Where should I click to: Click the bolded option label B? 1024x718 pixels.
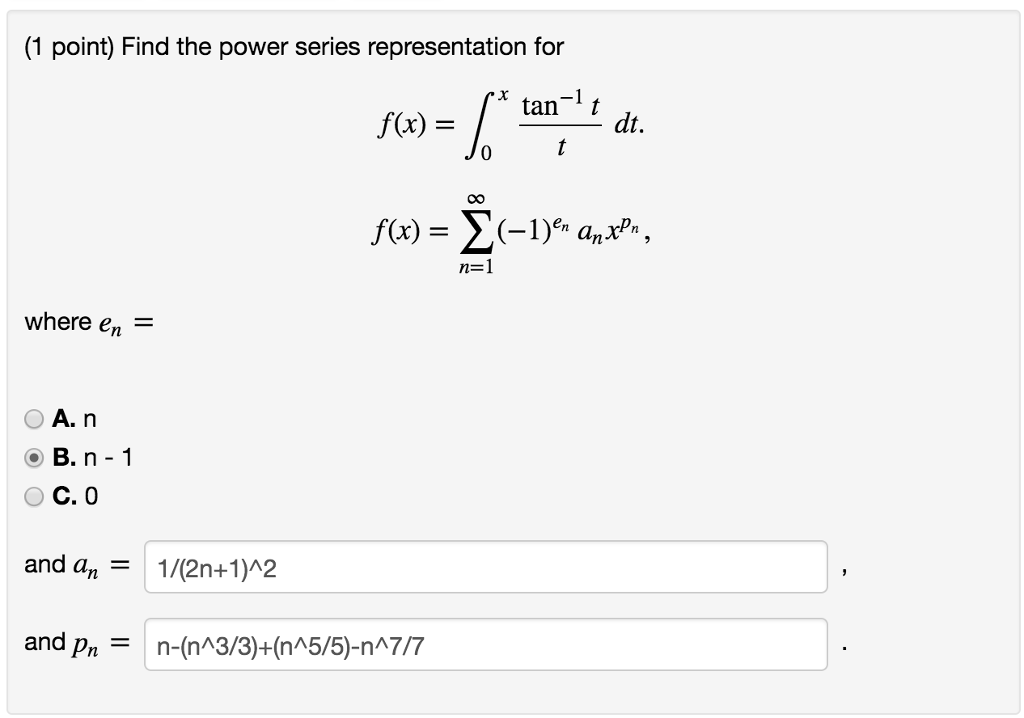click(x=62, y=458)
